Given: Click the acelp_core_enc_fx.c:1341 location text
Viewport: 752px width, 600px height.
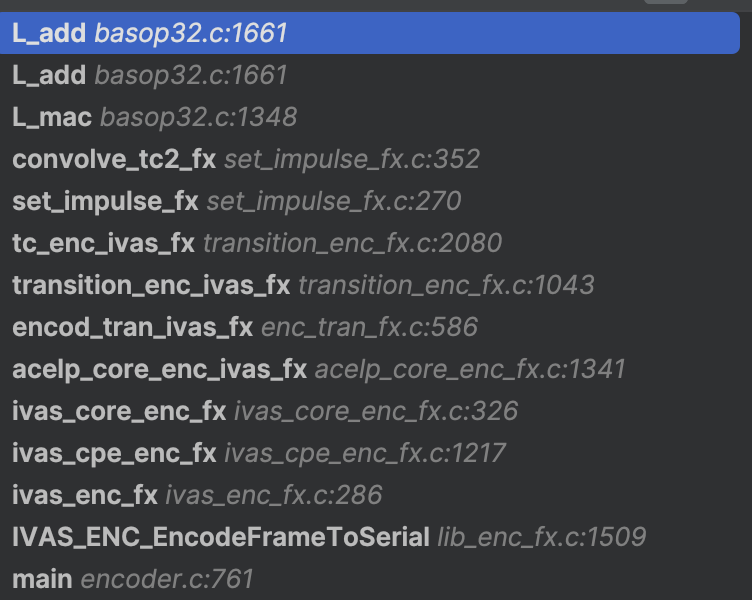Looking at the screenshot, I should coord(470,369).
